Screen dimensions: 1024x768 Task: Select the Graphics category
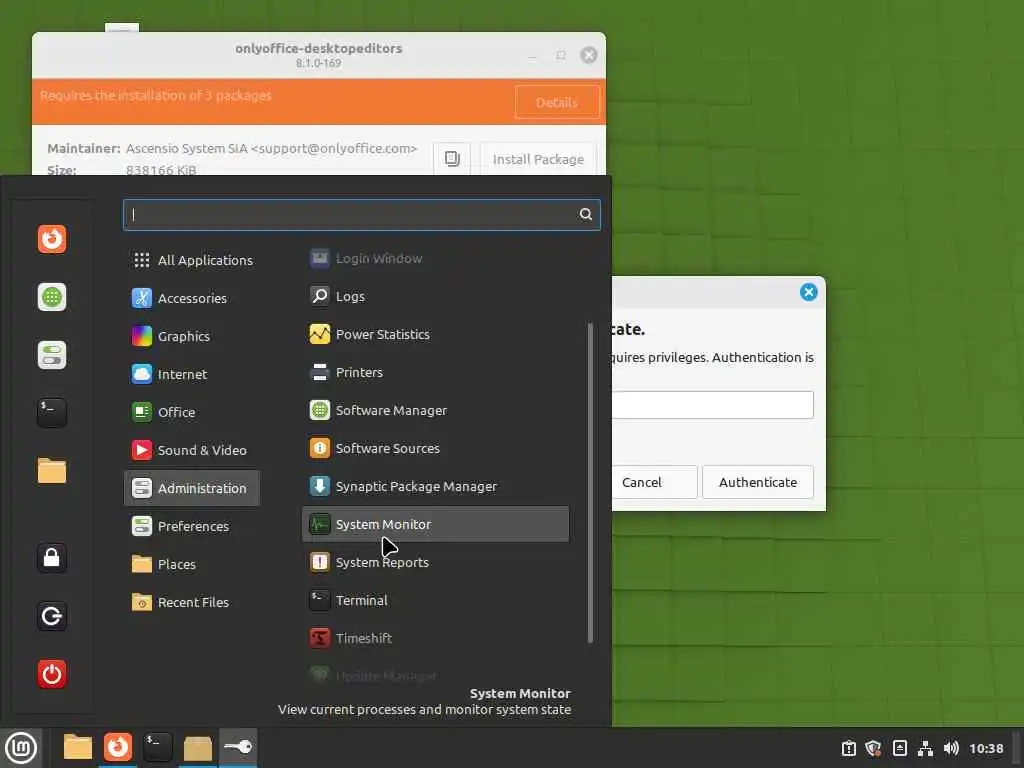[x=192, y=336]
